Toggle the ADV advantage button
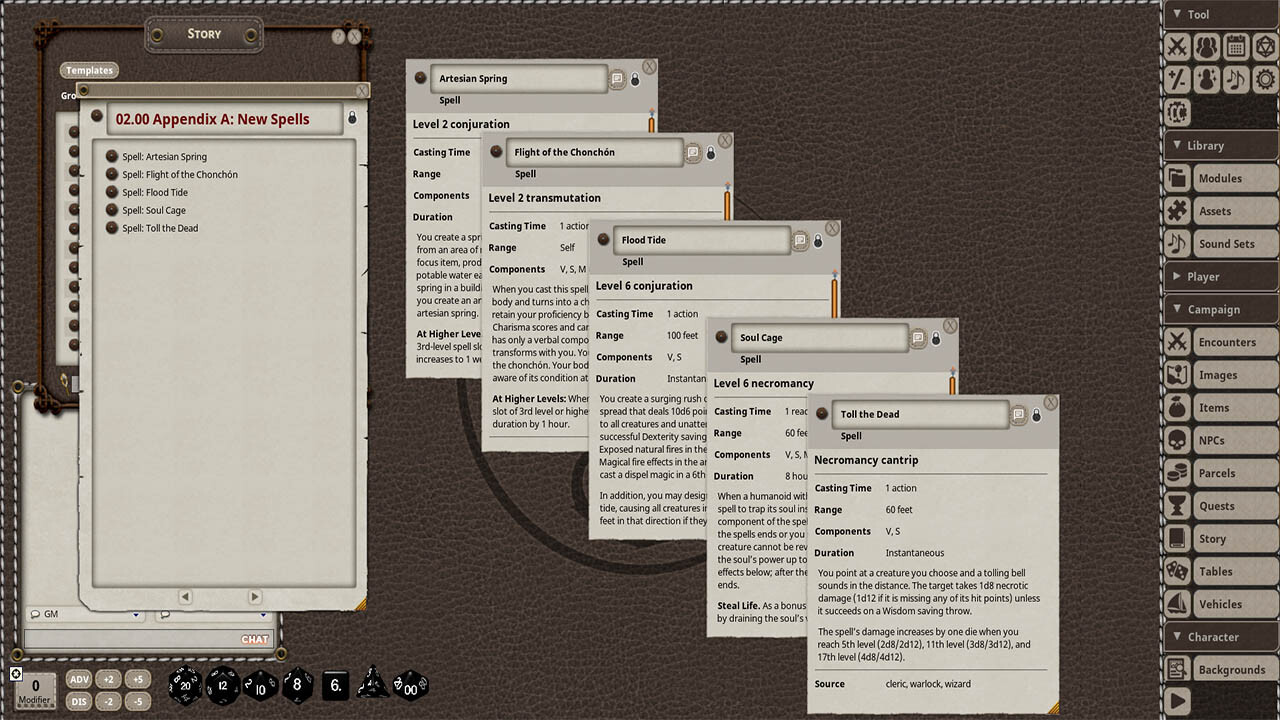1280x720 pixels. tap(78, 678)
